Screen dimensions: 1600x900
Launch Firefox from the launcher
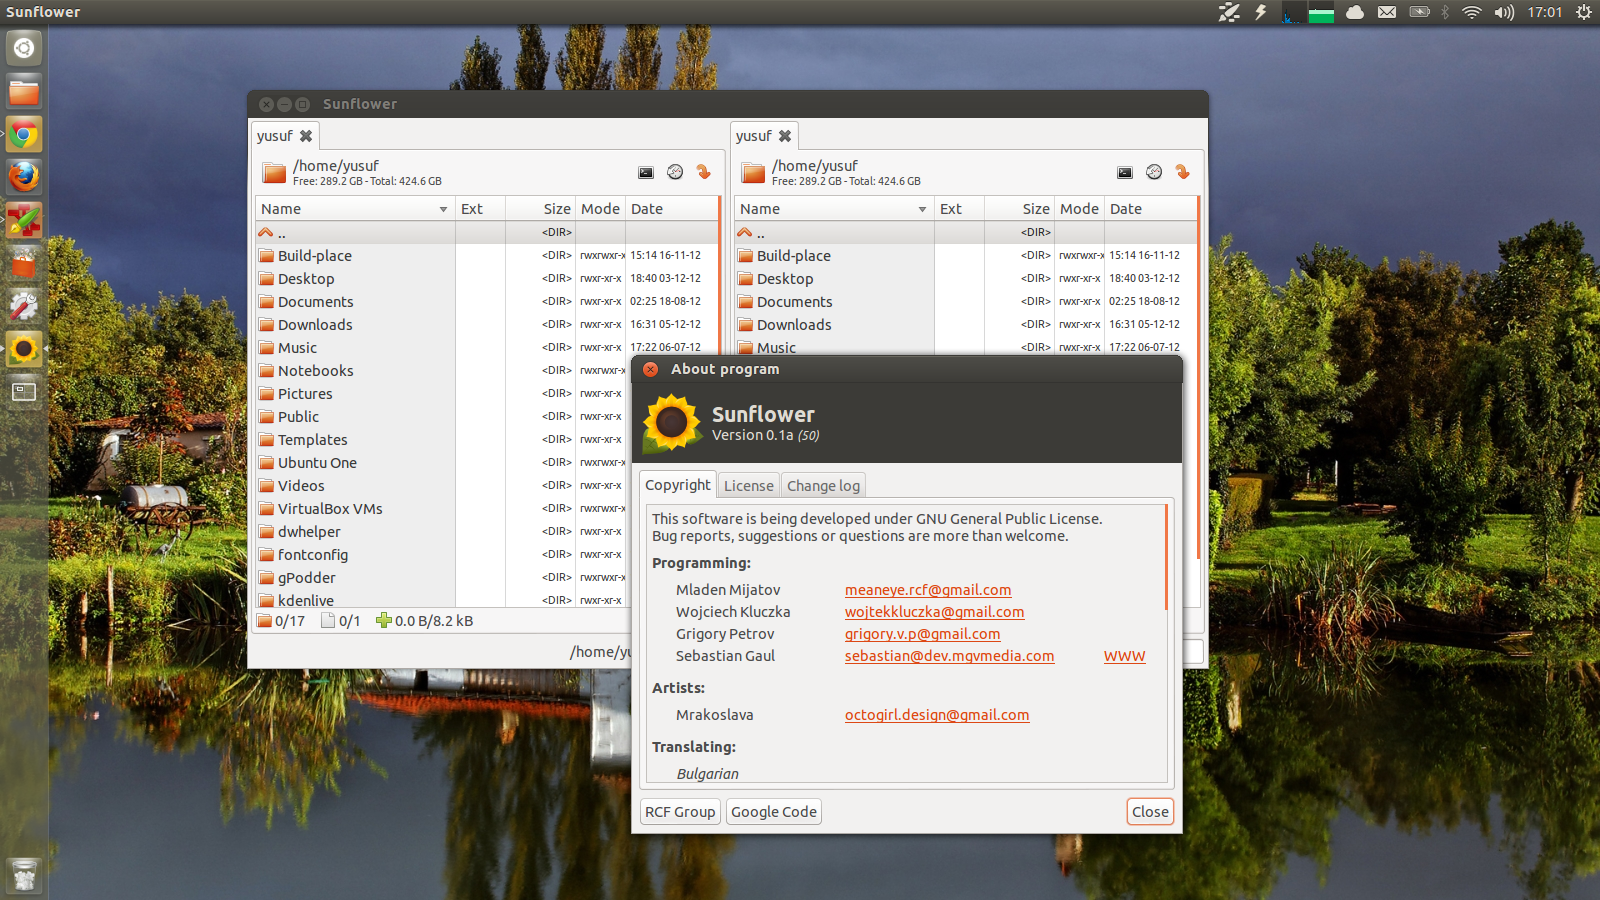24,176
